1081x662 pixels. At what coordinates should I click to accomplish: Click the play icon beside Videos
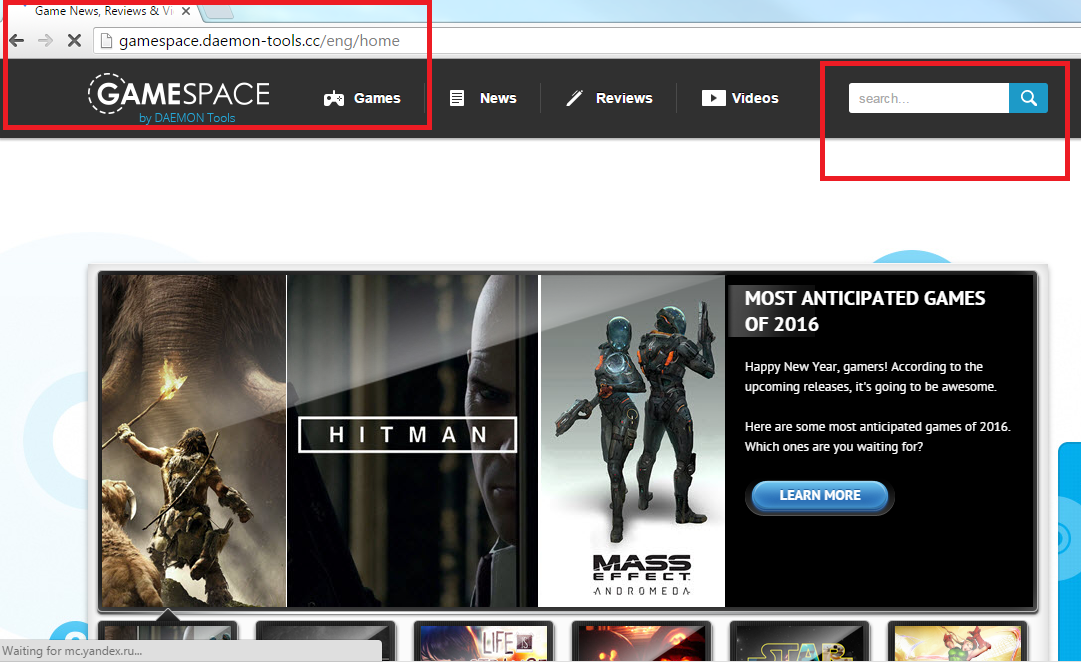point(713,98)
